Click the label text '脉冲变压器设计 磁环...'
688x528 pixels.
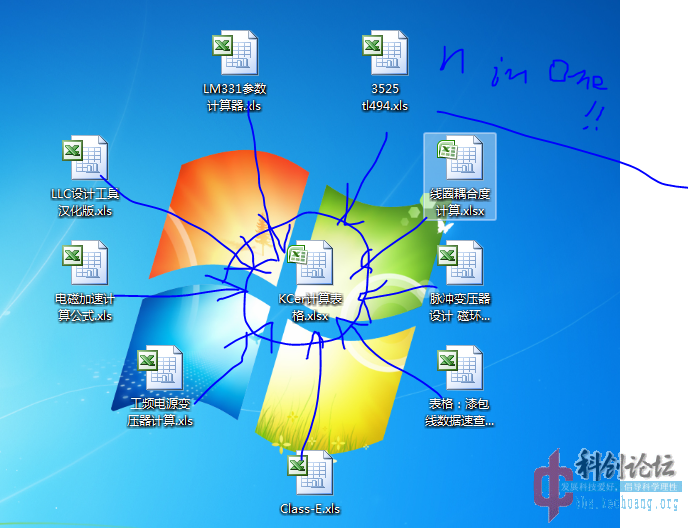[x=460, y=307]
